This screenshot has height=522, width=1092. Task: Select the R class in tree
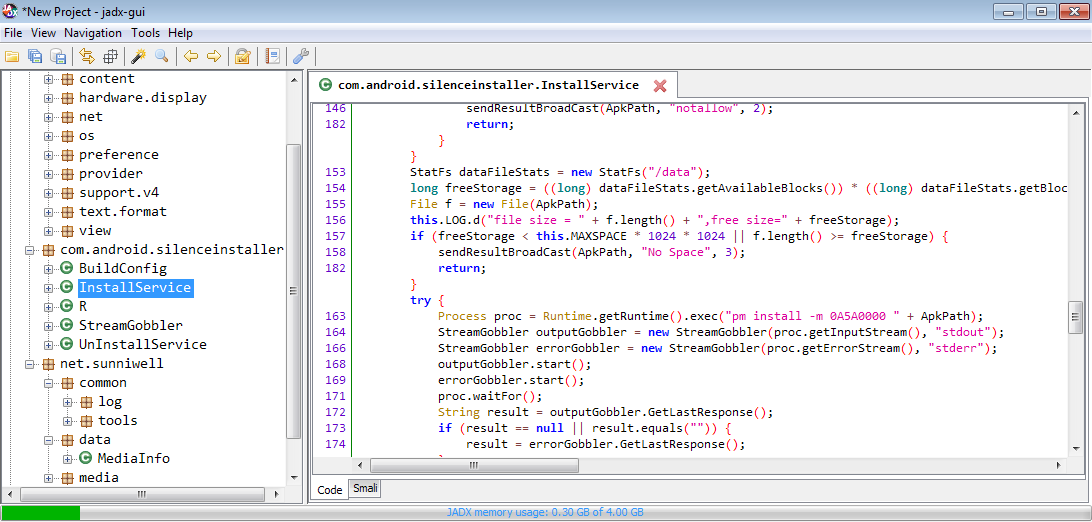[83, 306]
